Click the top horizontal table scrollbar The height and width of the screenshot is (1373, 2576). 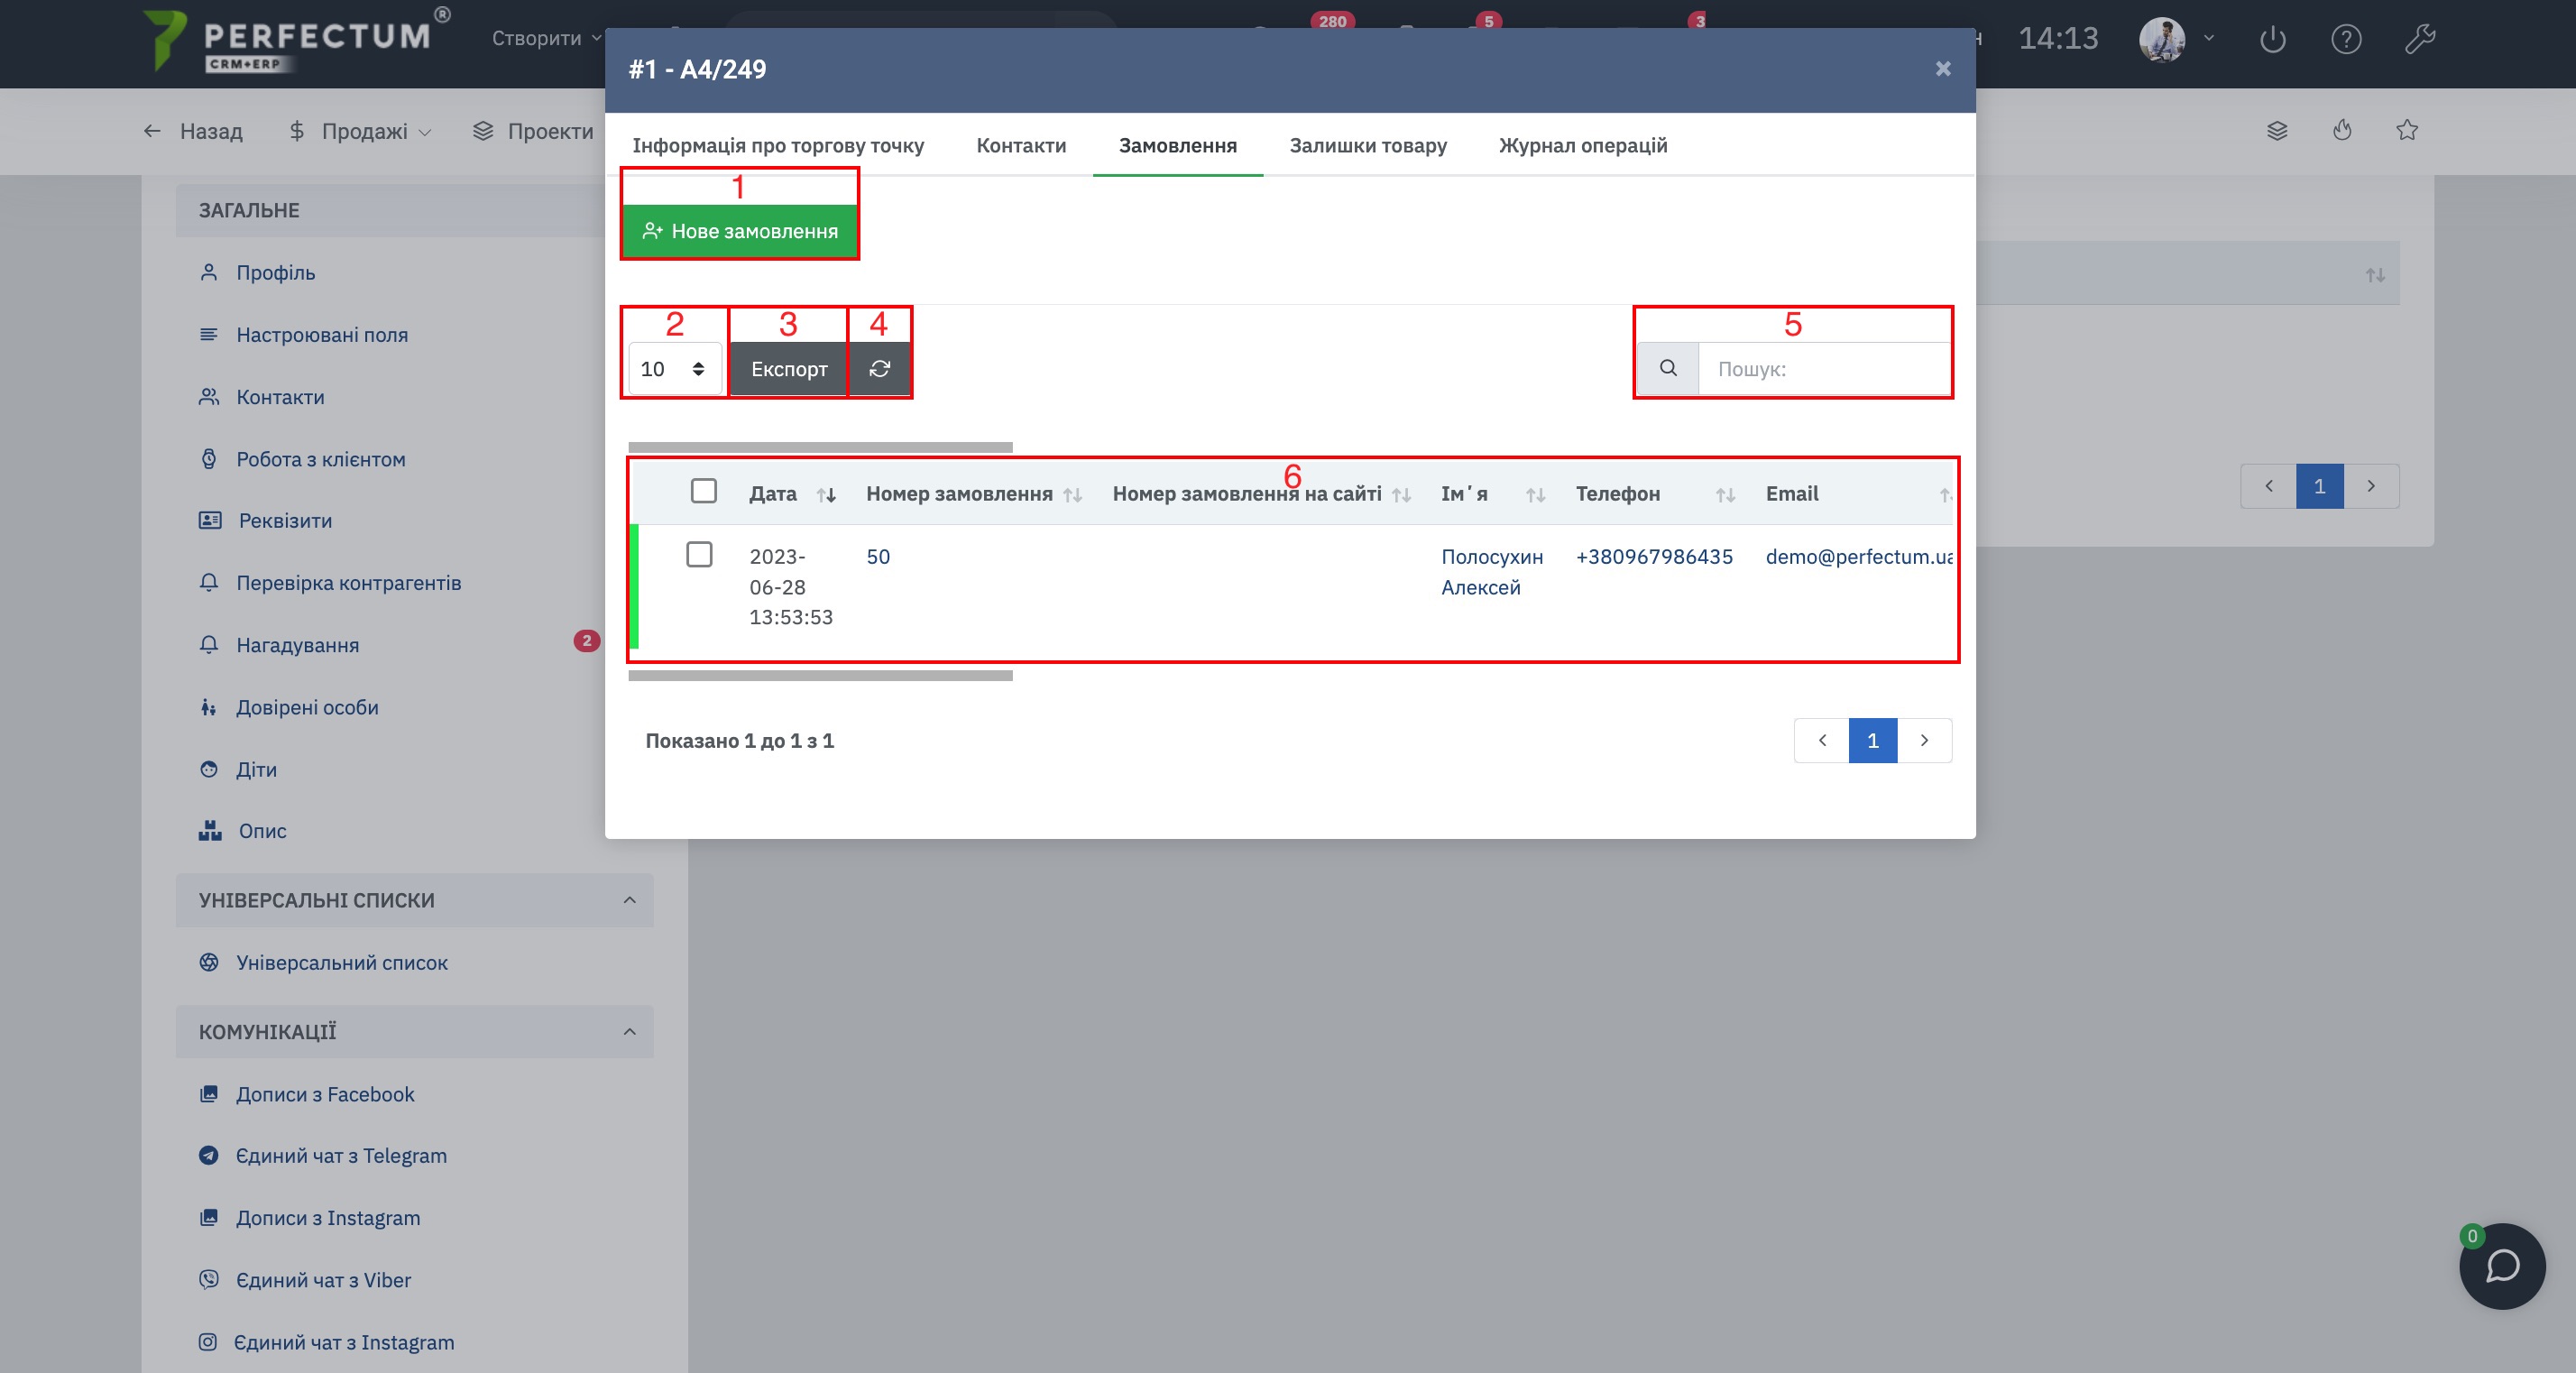[820, 447]
